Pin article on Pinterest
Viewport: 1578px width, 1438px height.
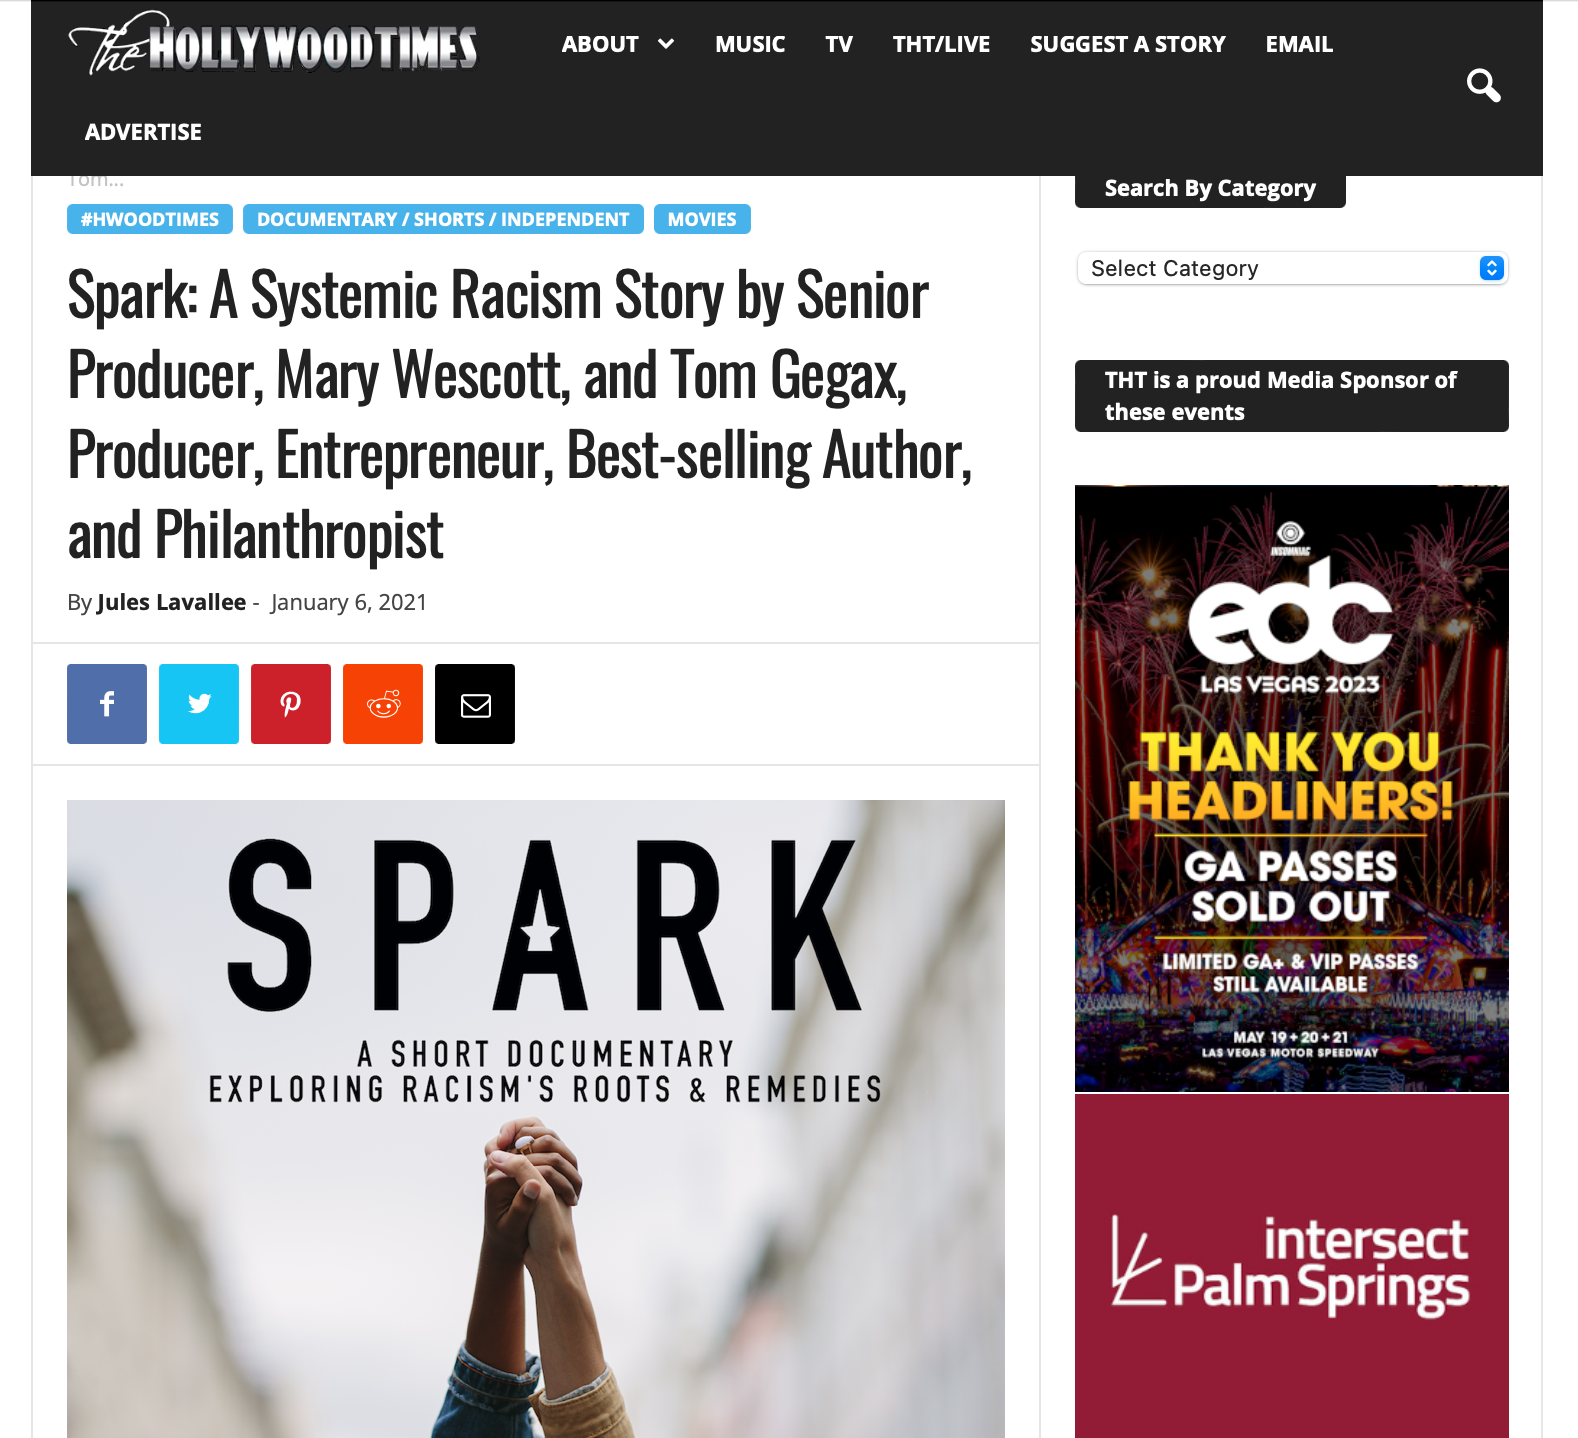[x=291, y=704]
